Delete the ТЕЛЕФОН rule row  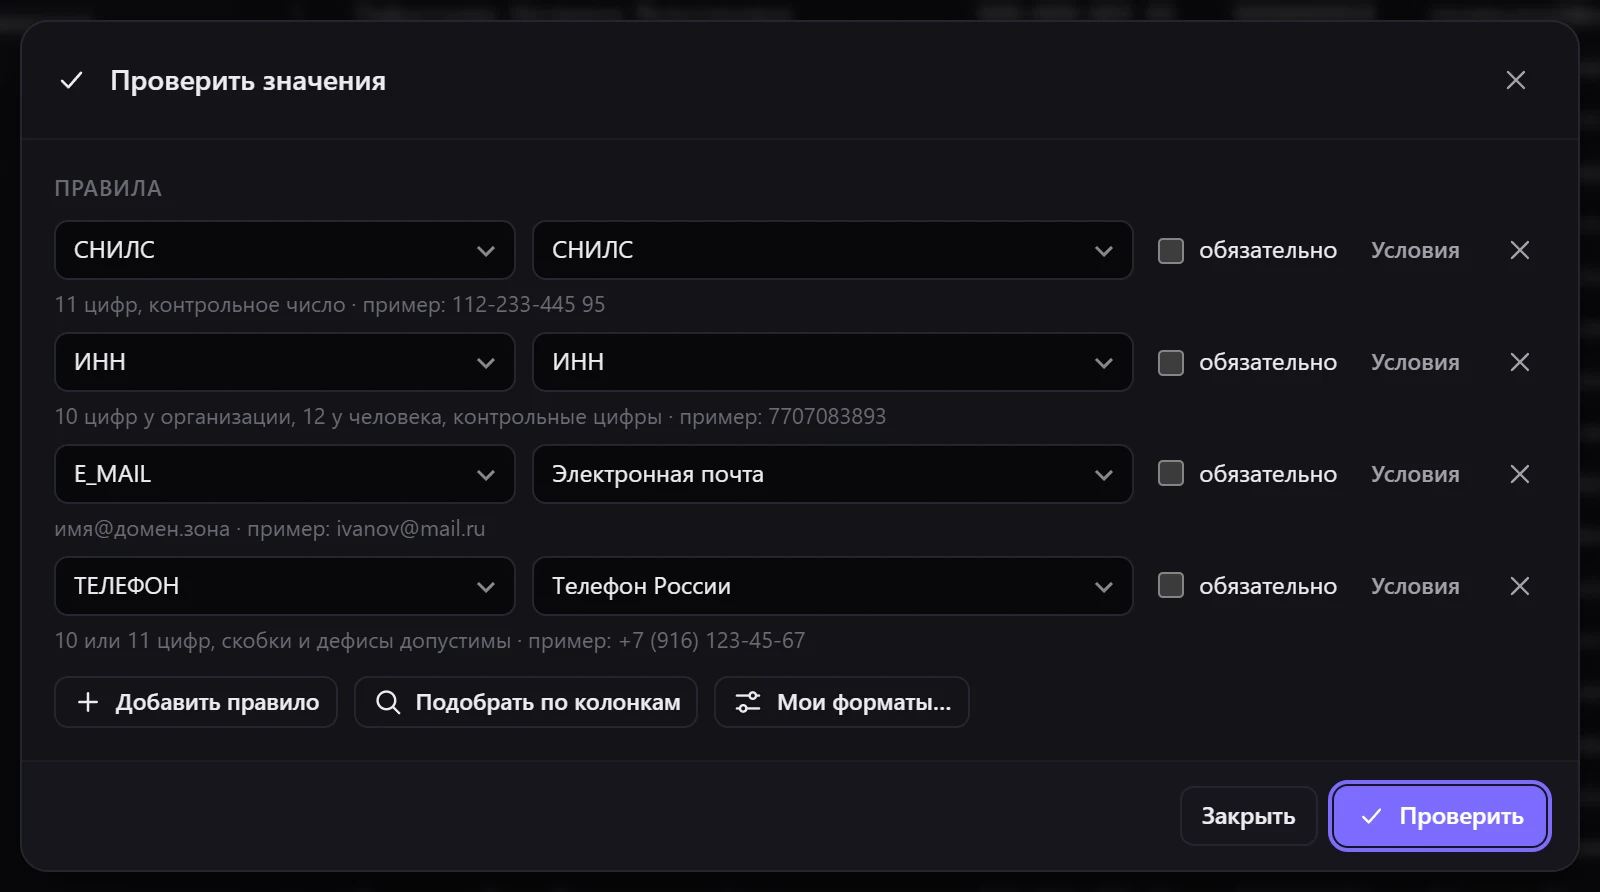[x=1519, y=586]
